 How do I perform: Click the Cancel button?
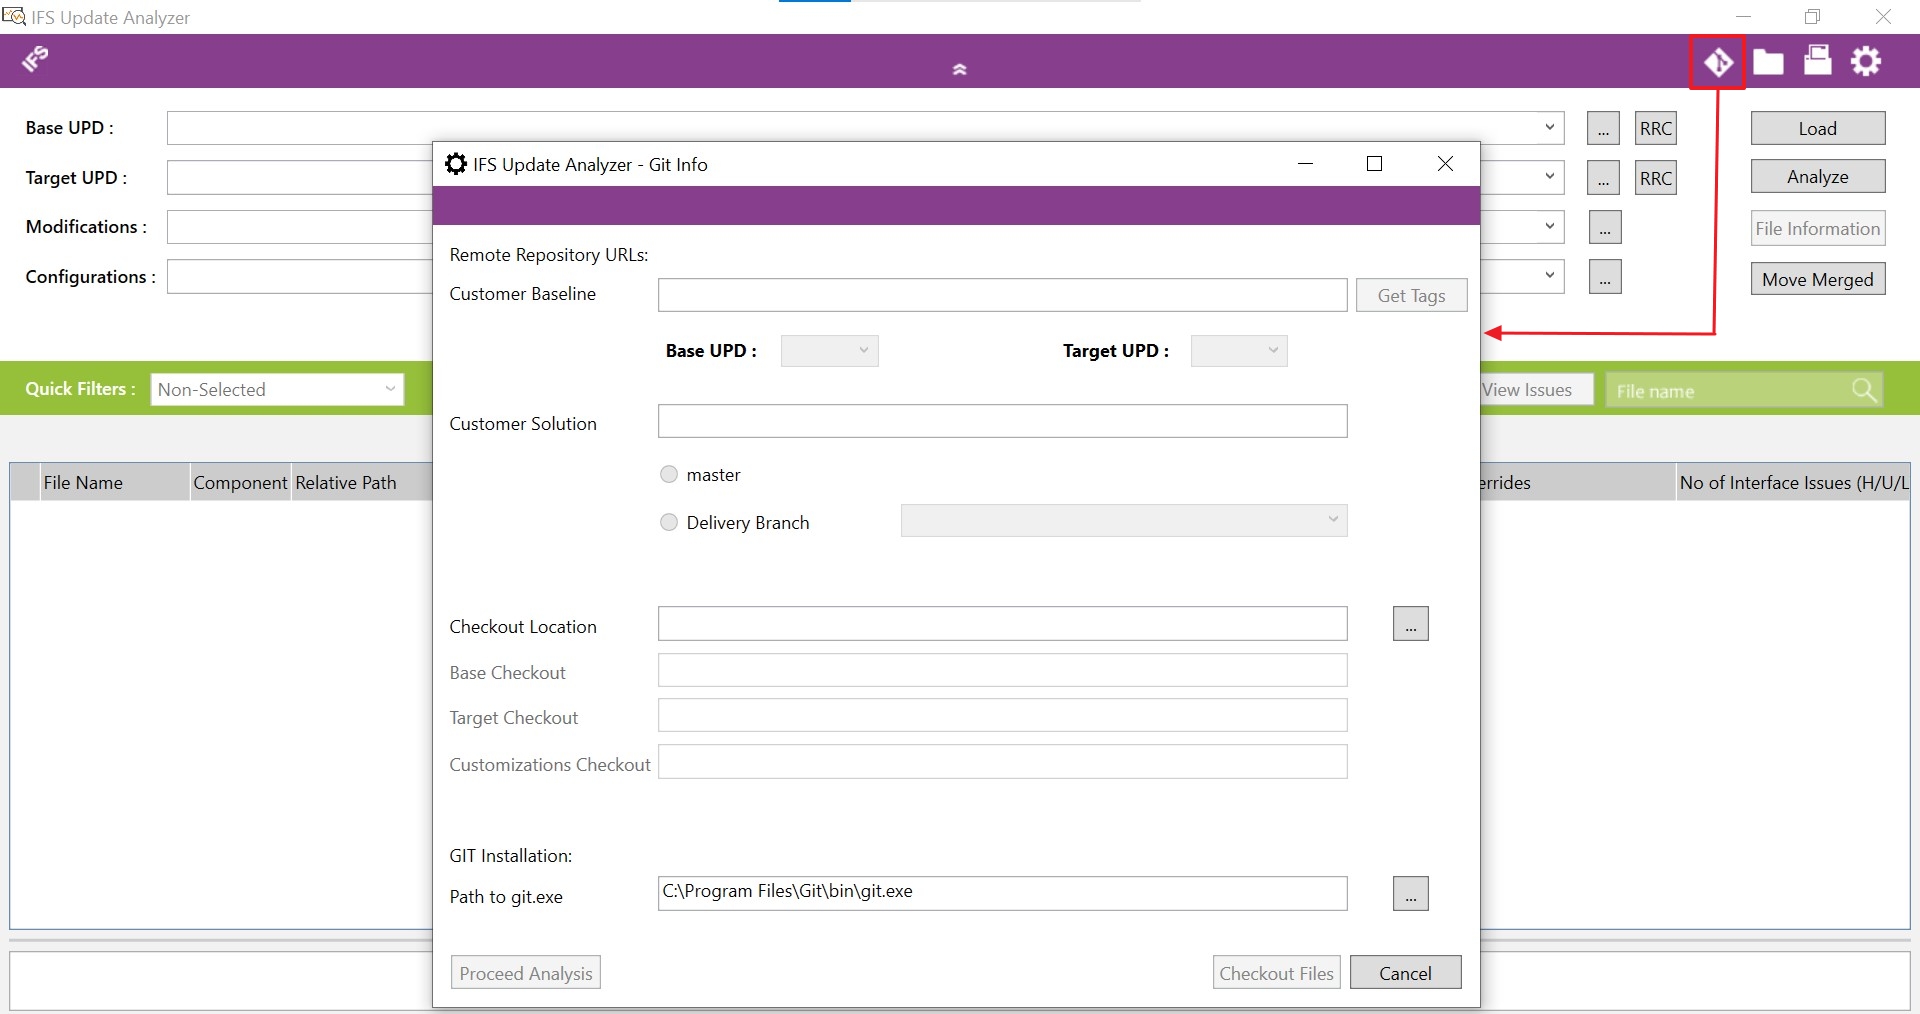coord(1405,973)
